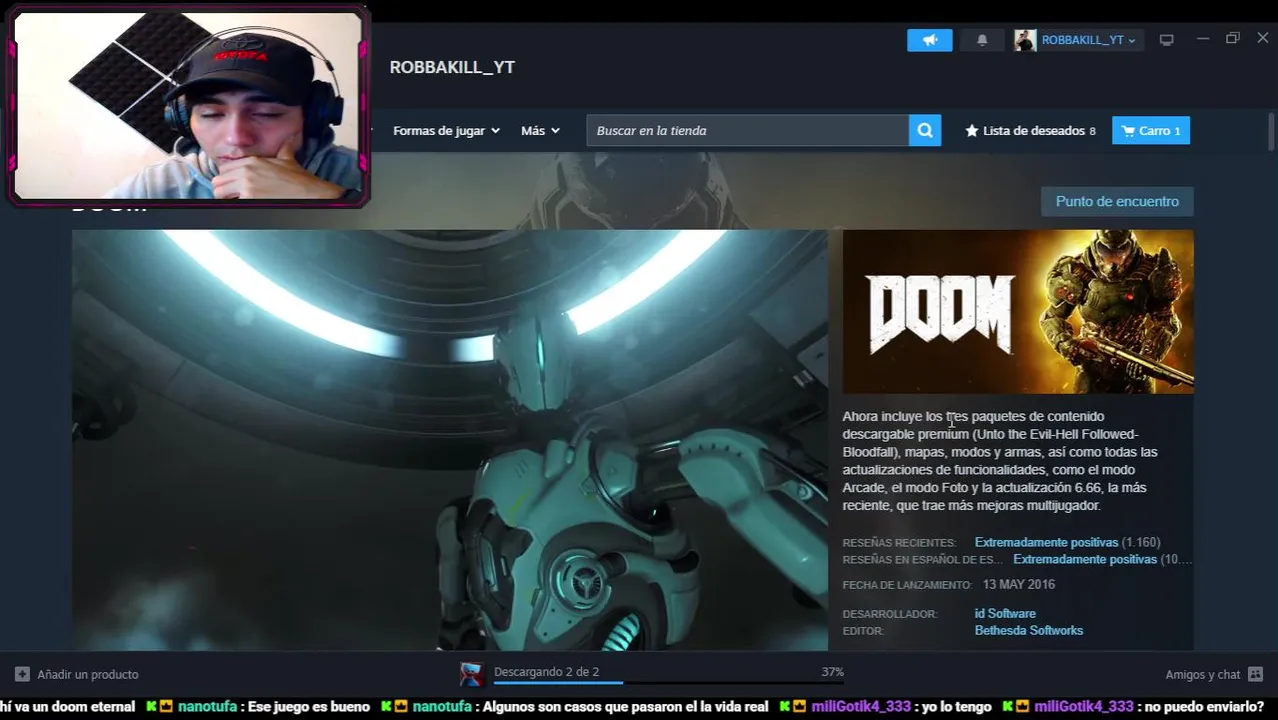Click the friends chat icon

tap(1256, 674)
